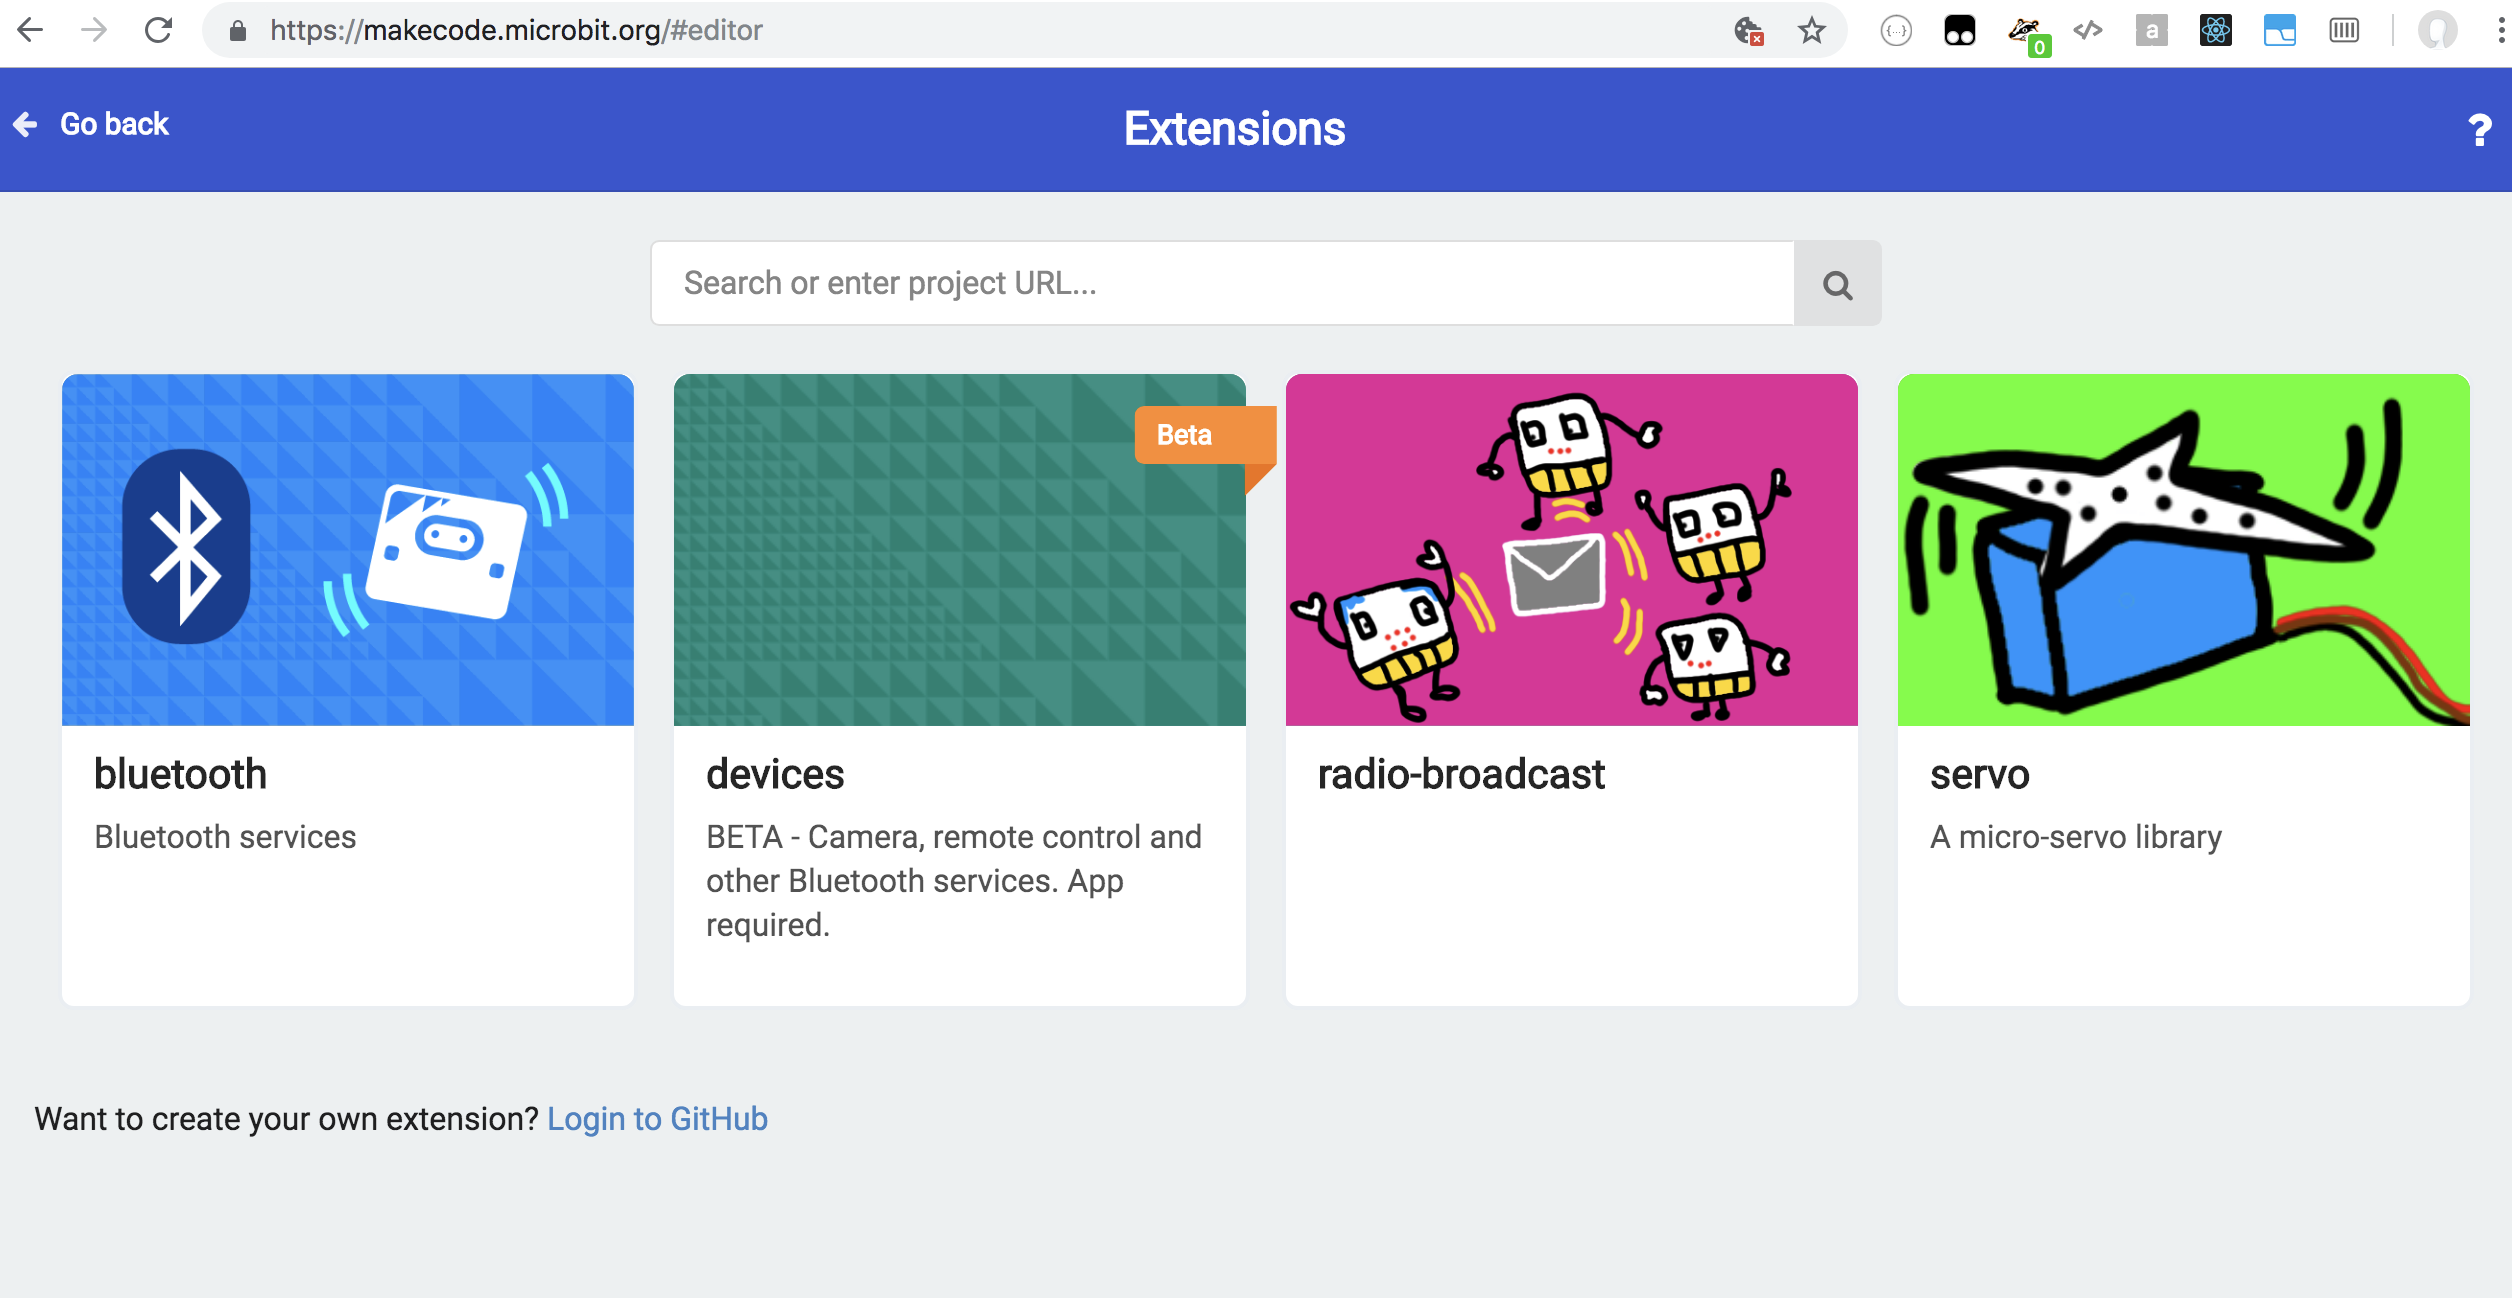Open the devices extension card title

(x=775, y=774)
